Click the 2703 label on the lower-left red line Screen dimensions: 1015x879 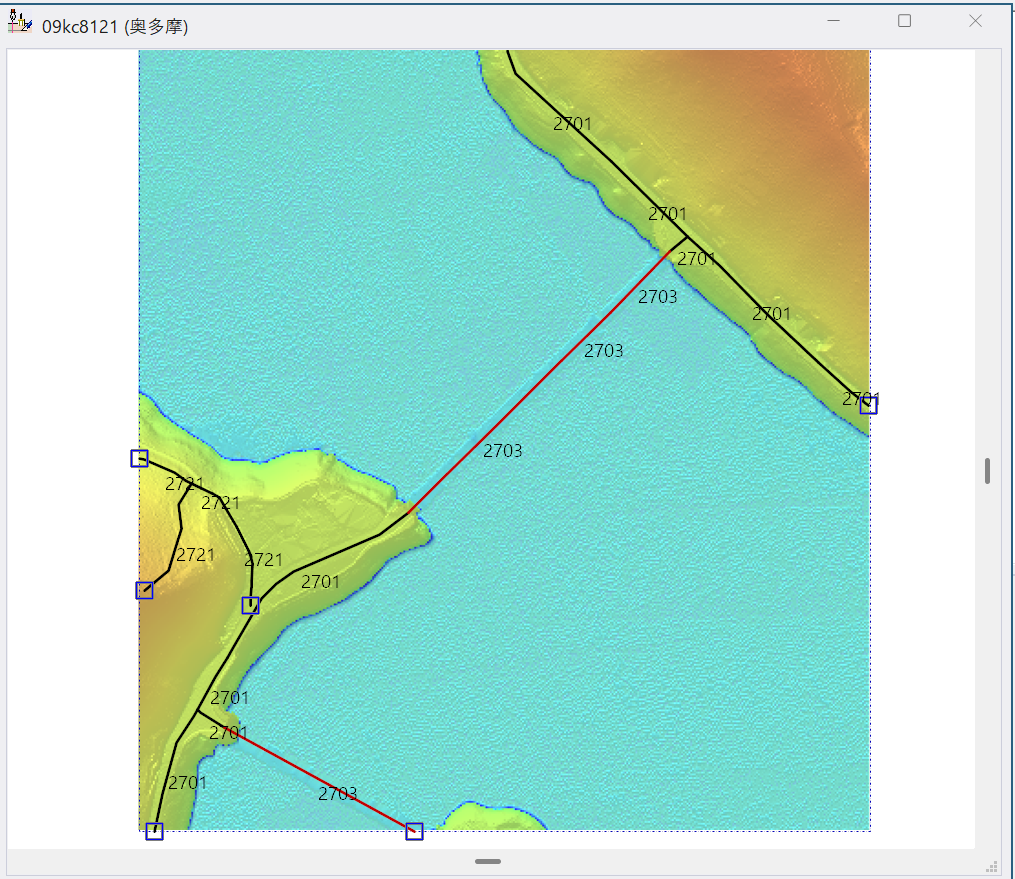tap(338, 793)
